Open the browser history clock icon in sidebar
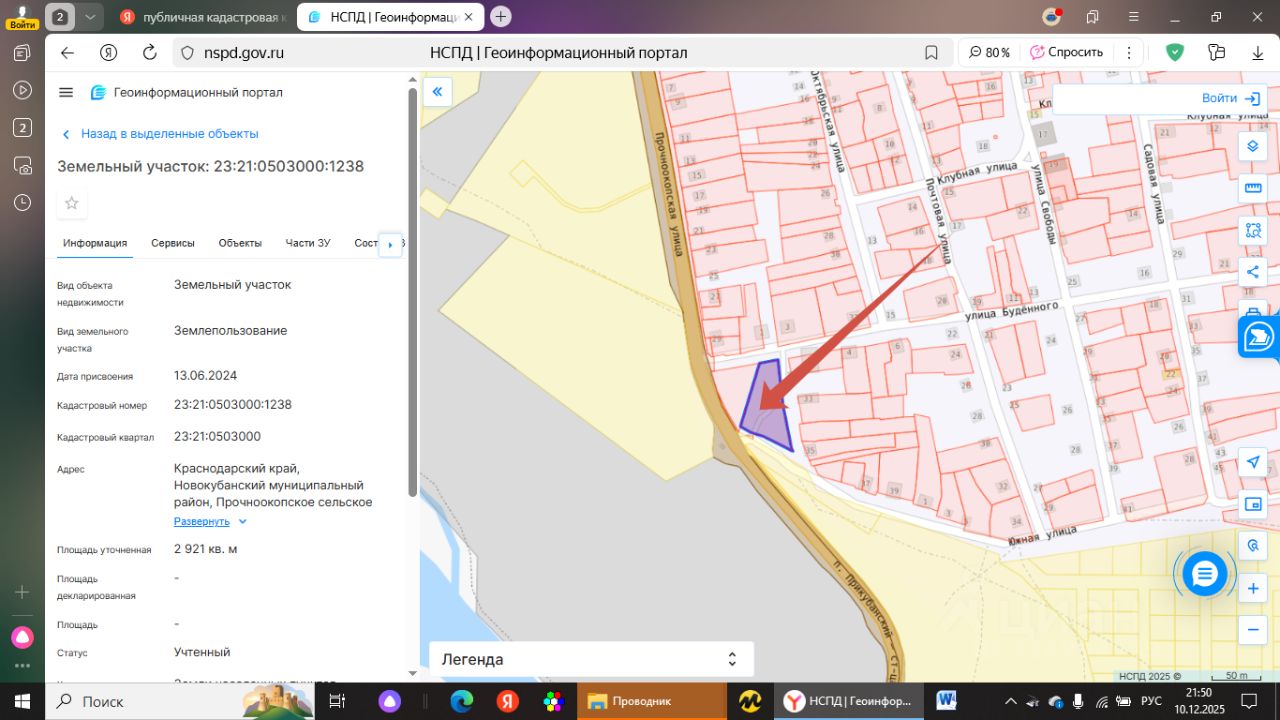The height and width of the screenshot is (720, 1280). pyautogui.click(x=22, y=202)
